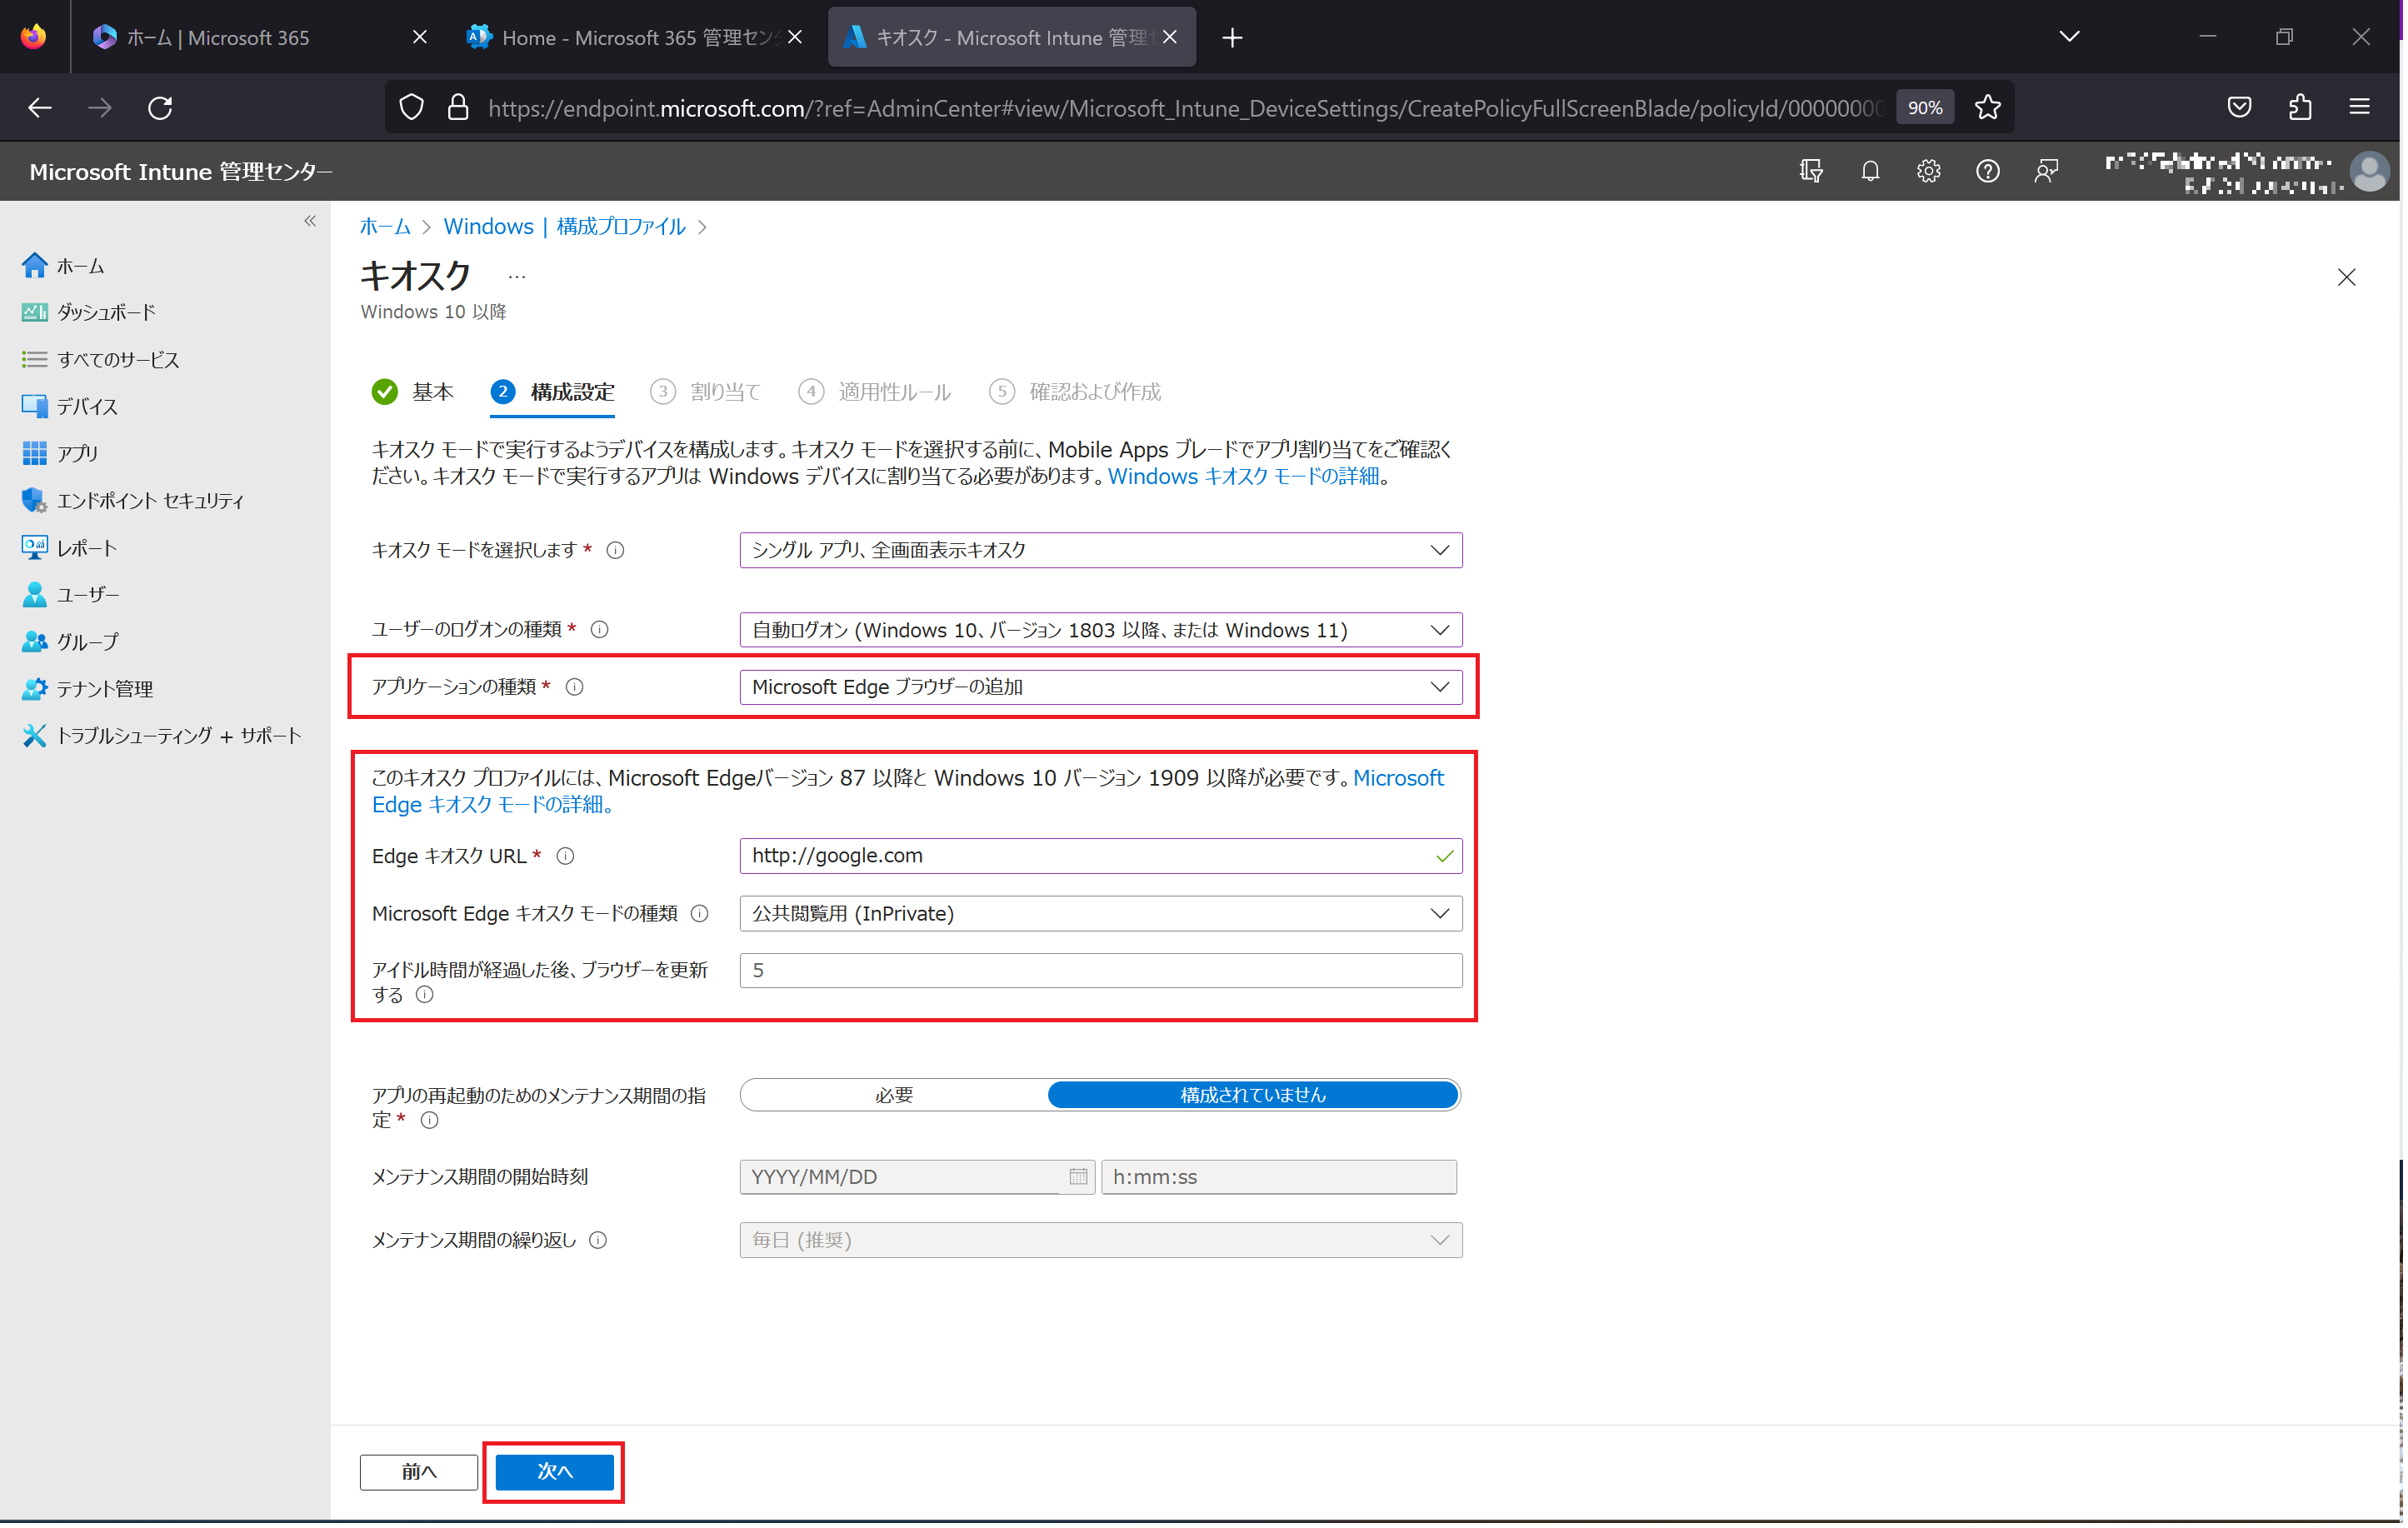Go to 適用性ルール wizard step
This screenshot has width=2408, height=1528.
click(876, 392)
